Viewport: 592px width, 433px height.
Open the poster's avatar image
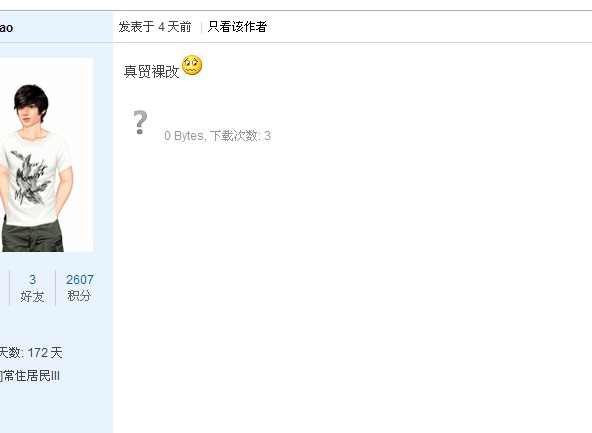point(46,155)
